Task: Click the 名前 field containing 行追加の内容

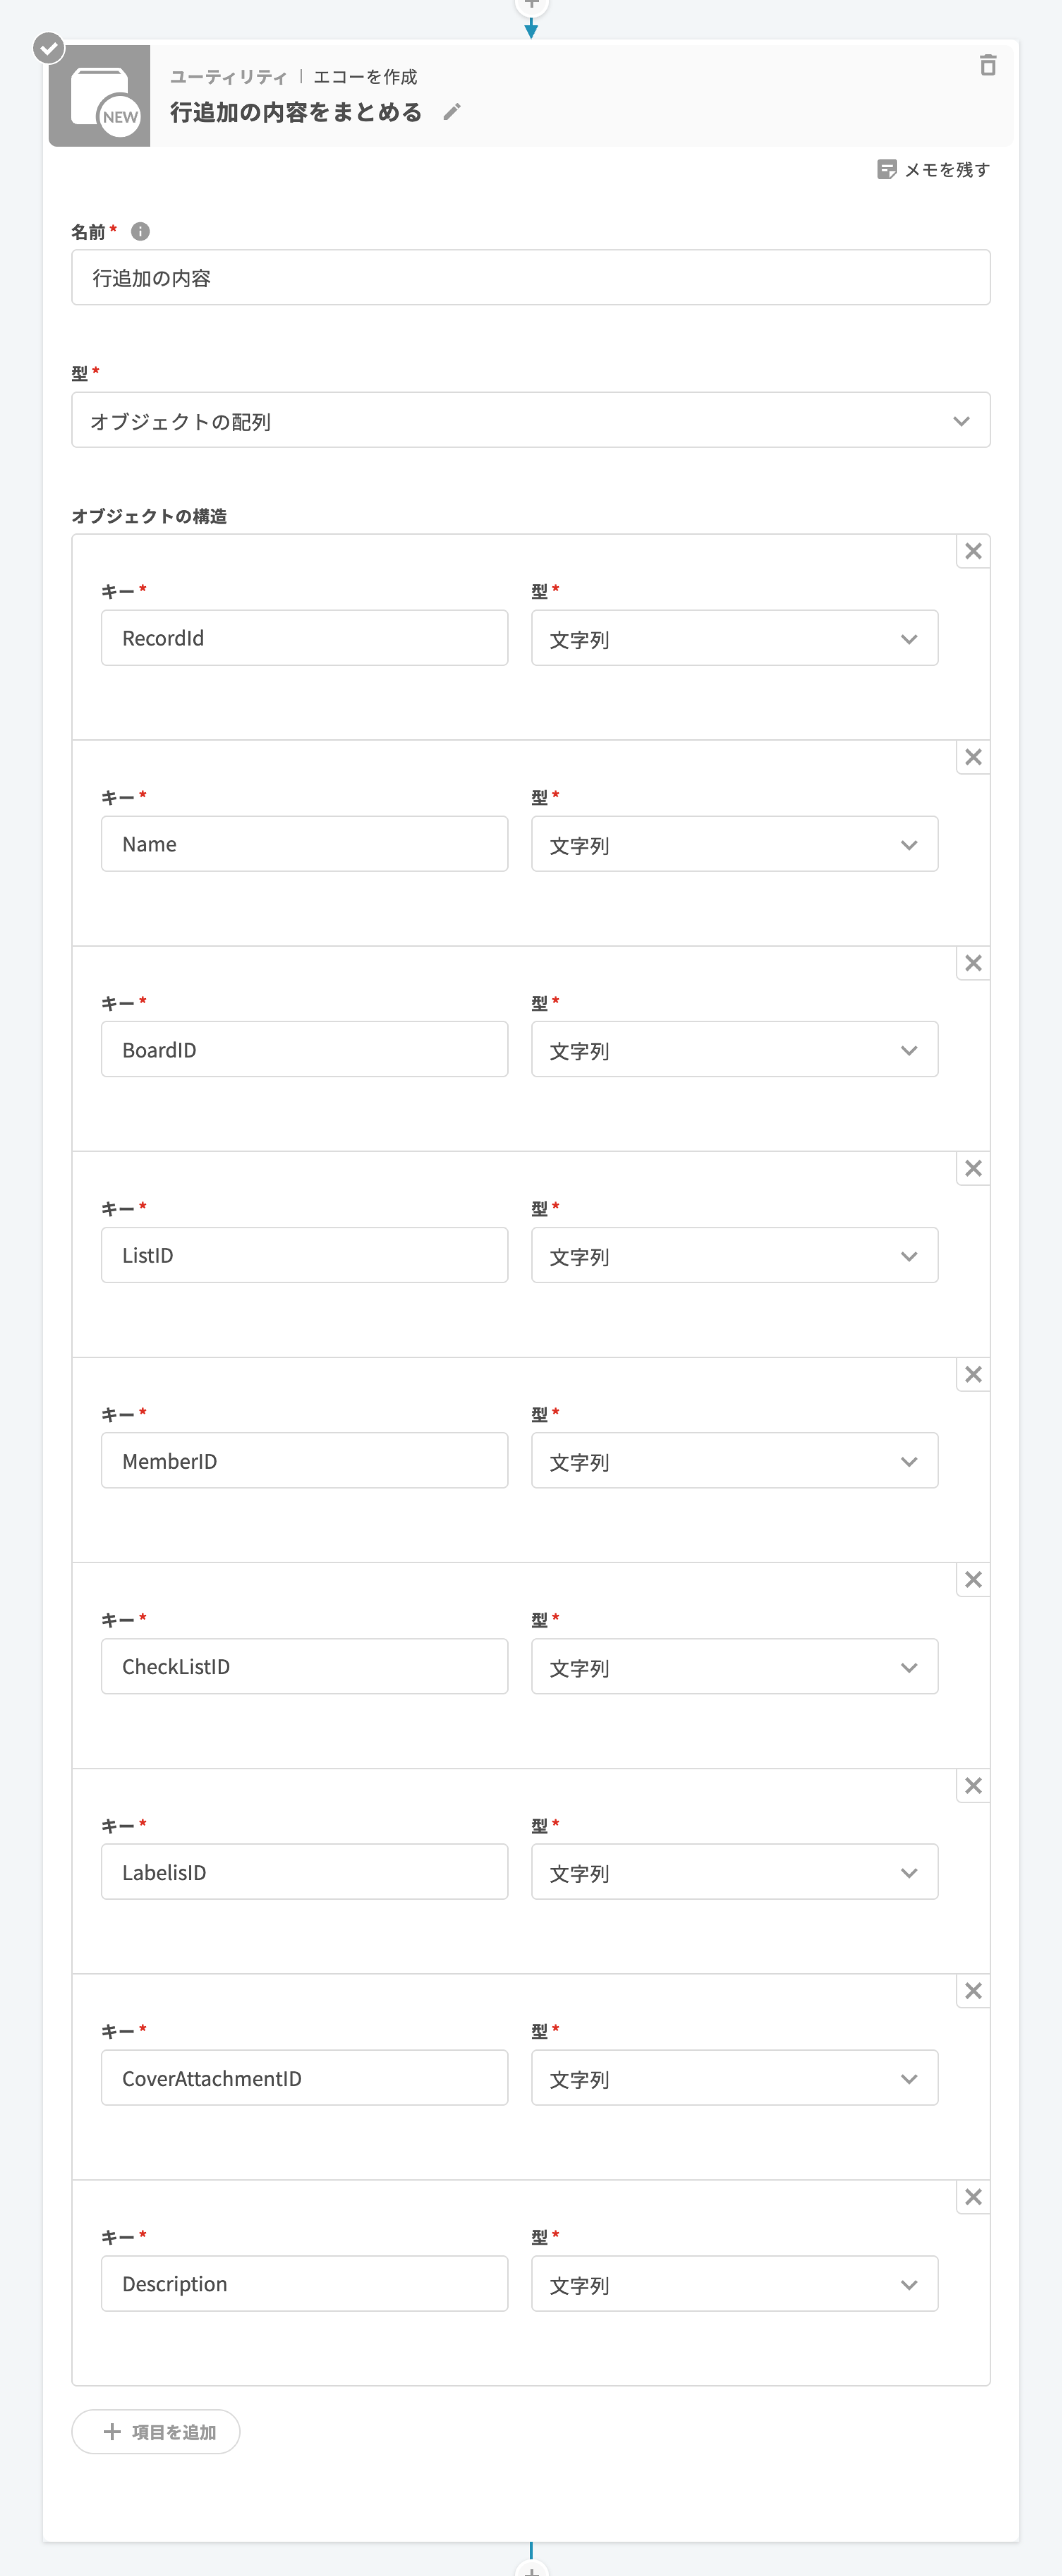Action: pos(530,278)
